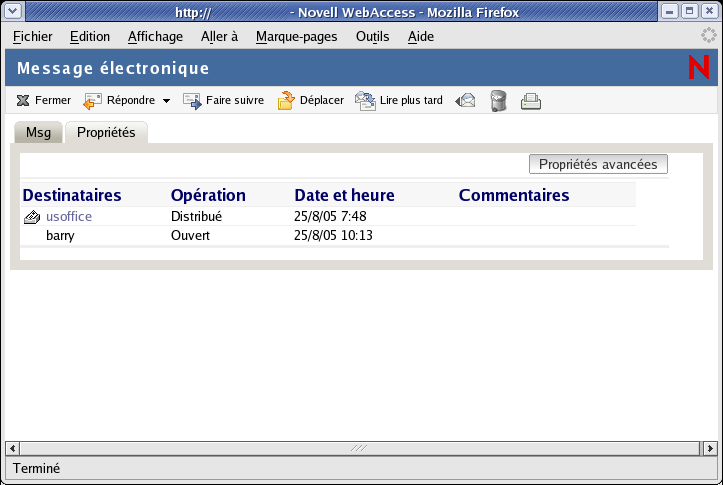723x485 pixels.
Task: Click the Commentaires column header
Action: tap(514, 195)
